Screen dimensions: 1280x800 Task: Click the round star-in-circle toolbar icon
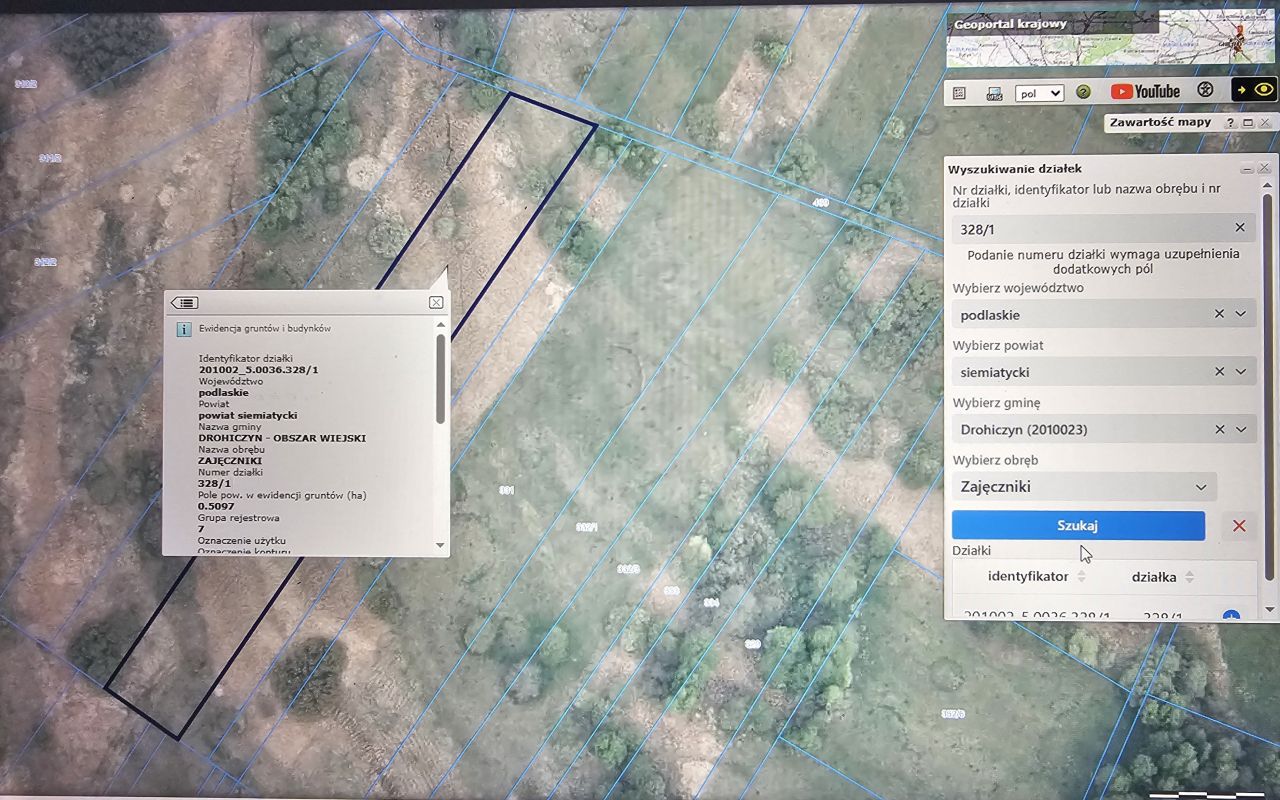point(1205,90)
